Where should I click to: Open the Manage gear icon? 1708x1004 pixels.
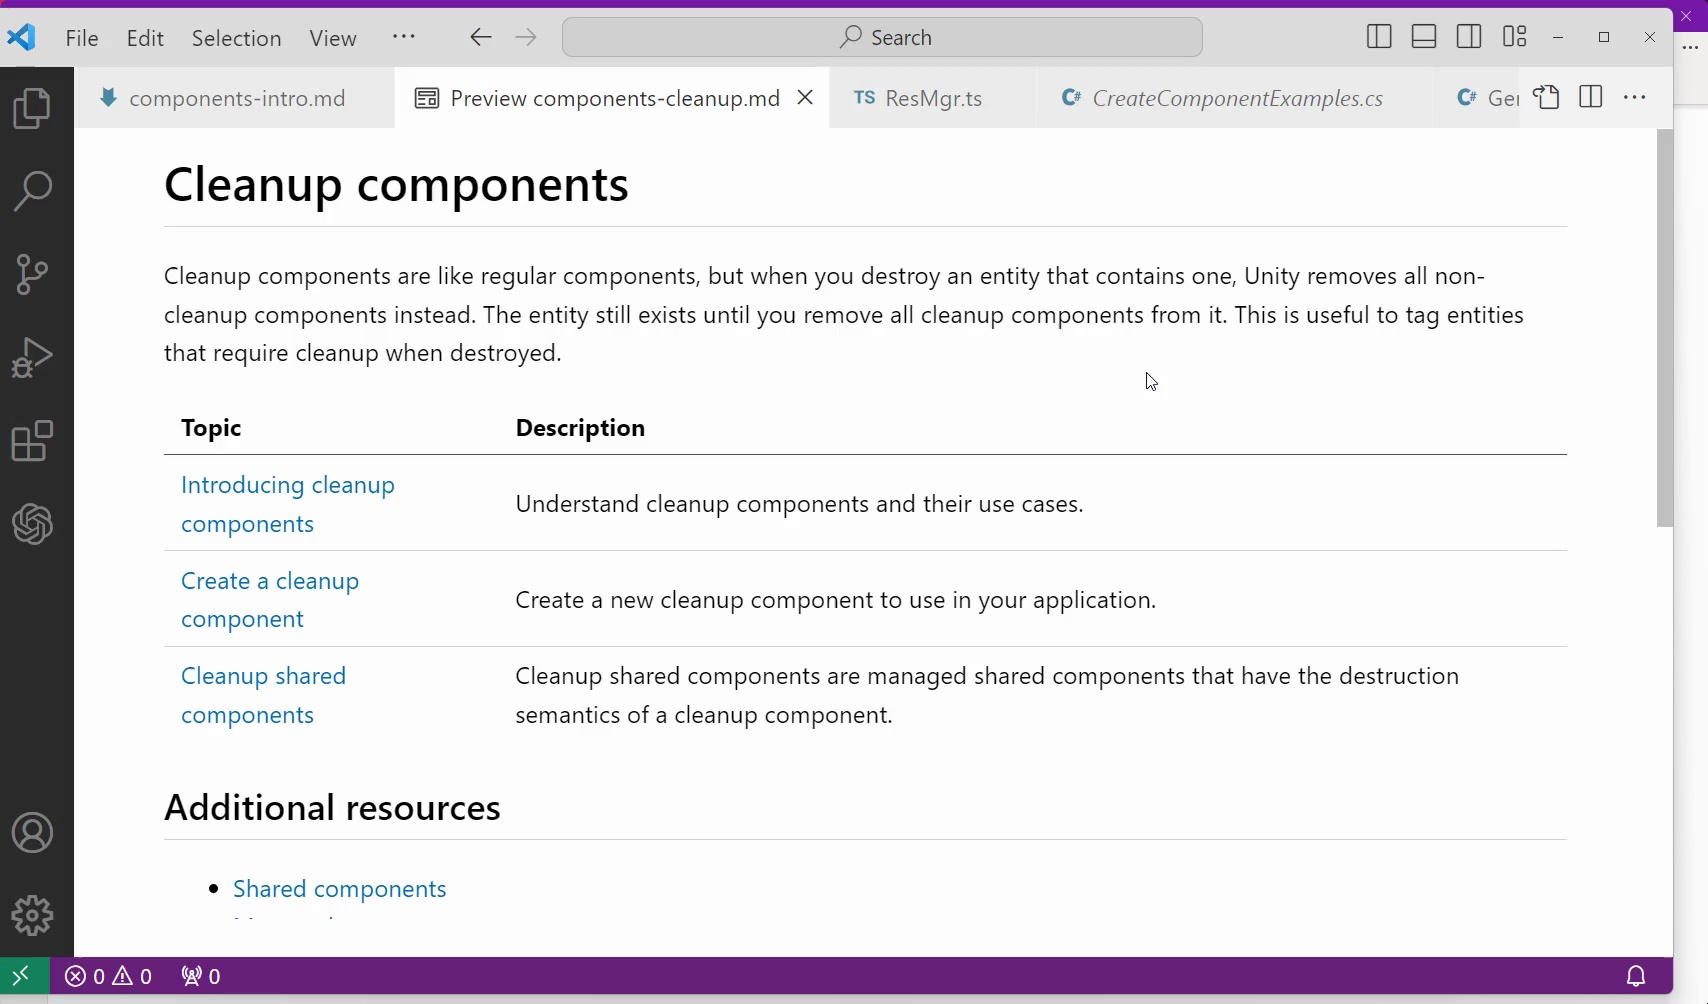[x=33, y=915]
